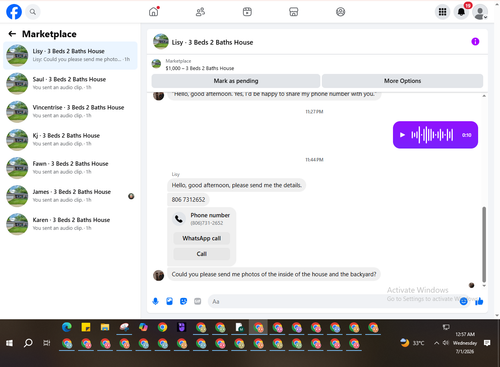Click message text '806 7312652'
The image size is (500, 367).
(x=188, y=200)
